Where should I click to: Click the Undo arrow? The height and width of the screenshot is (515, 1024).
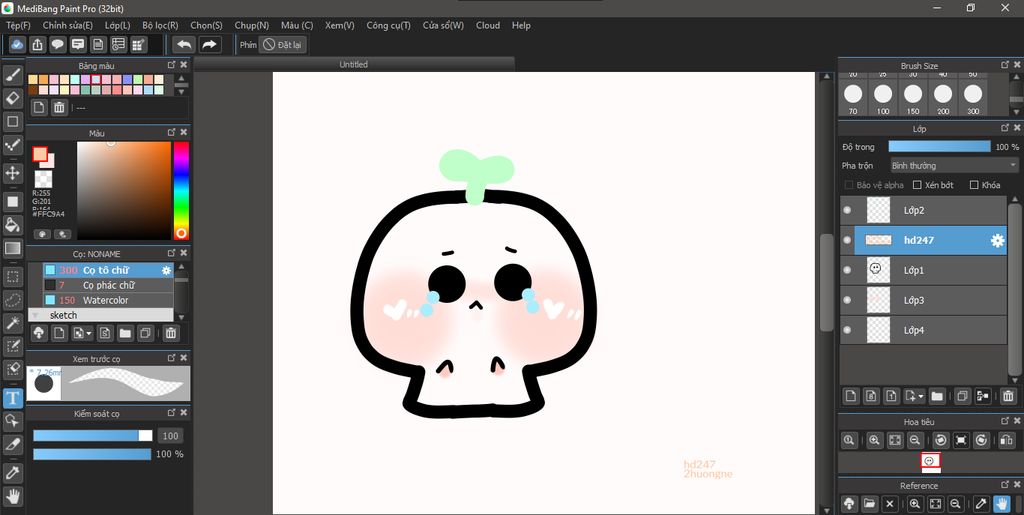pos(184,44)
